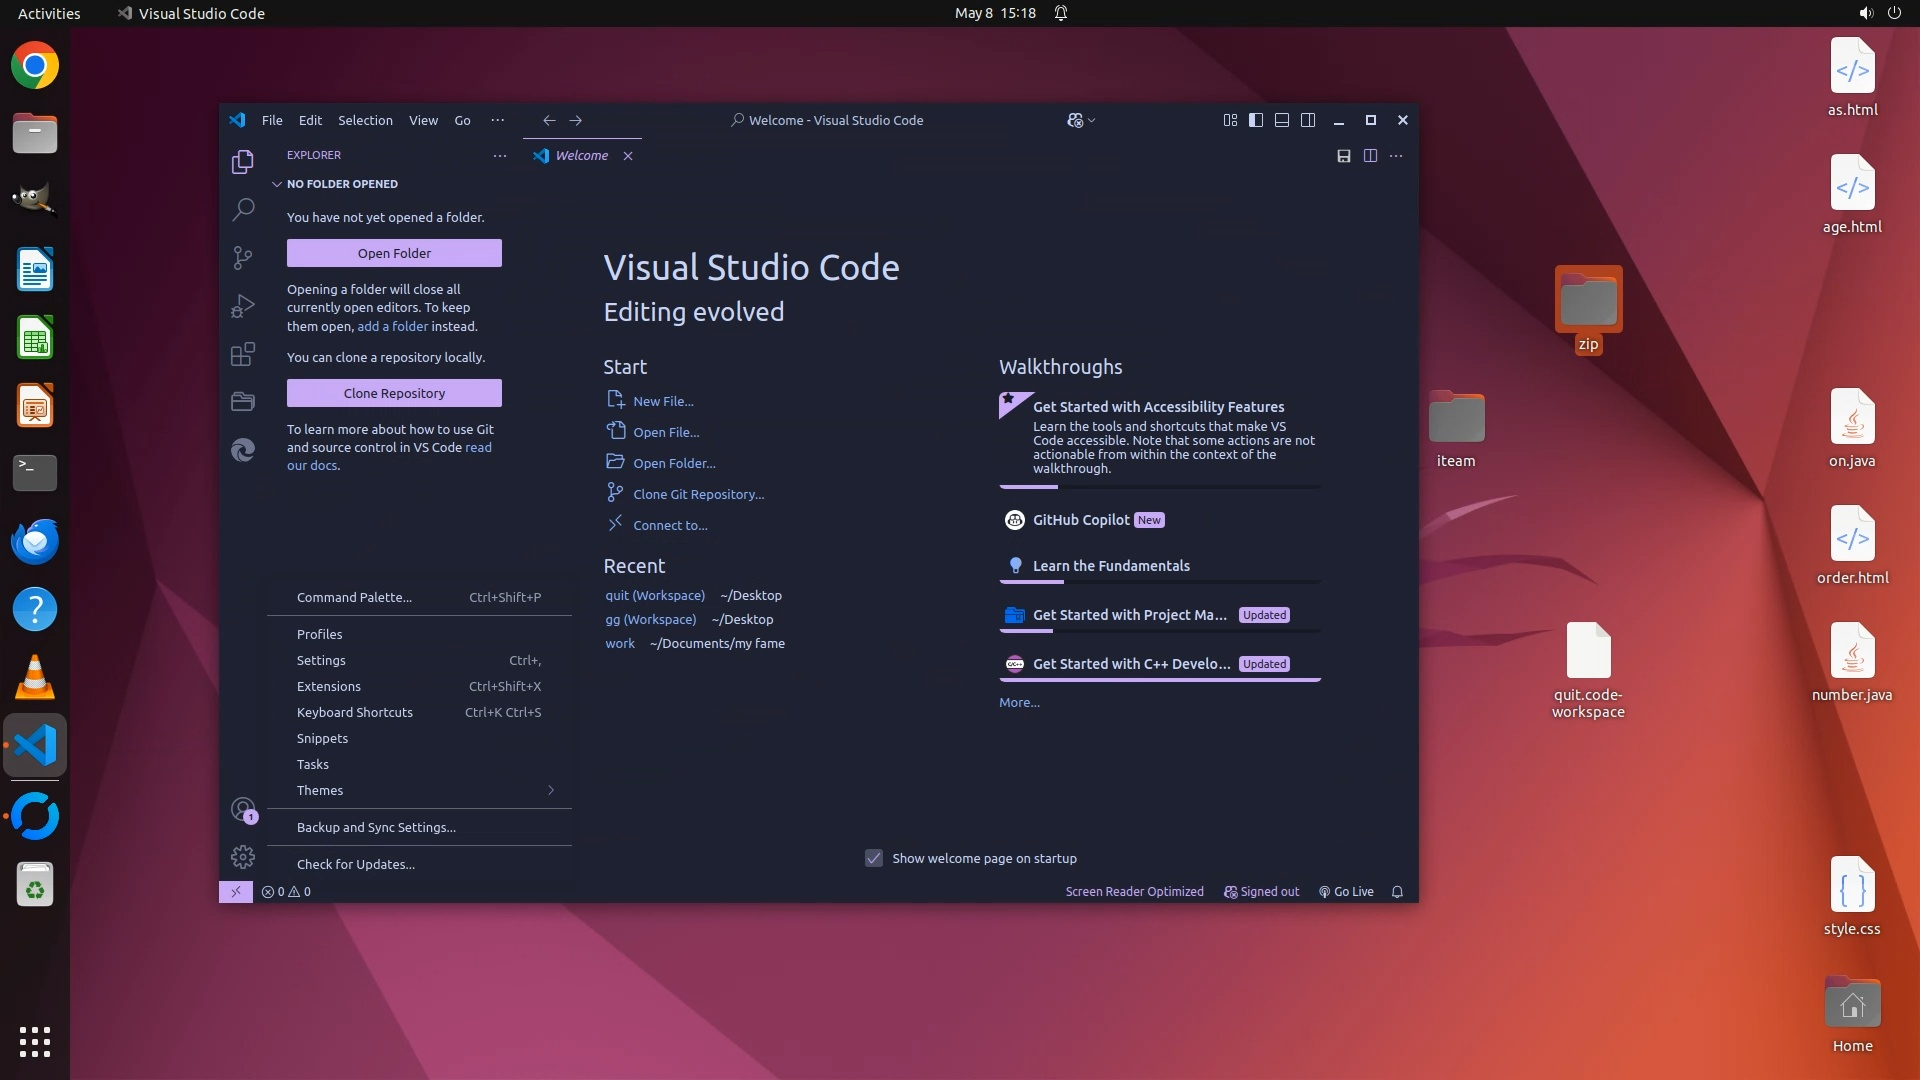Click the Go Live status bar button

click(x=1346, y=892)
